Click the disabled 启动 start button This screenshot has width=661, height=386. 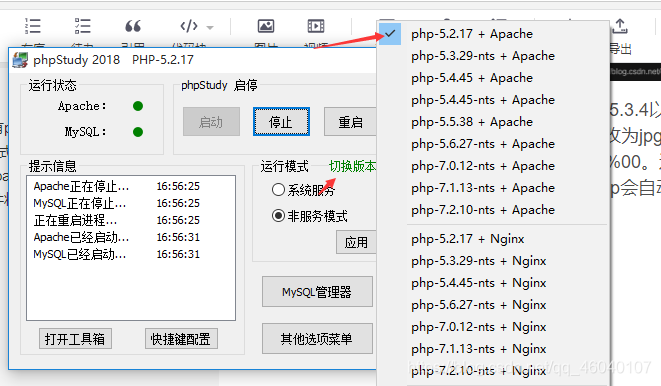[211, 121]
